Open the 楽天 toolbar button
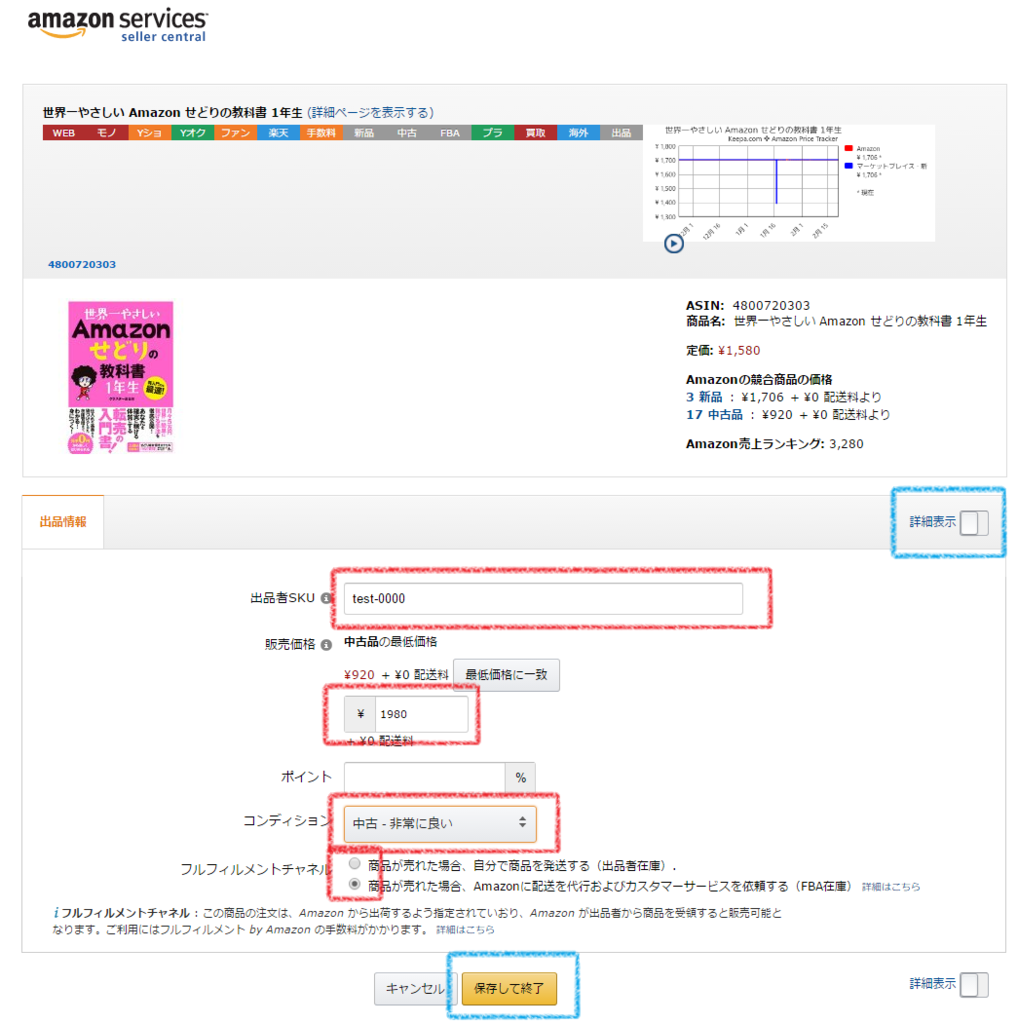Screen dimensions: 1018x1024 [278, 133]
